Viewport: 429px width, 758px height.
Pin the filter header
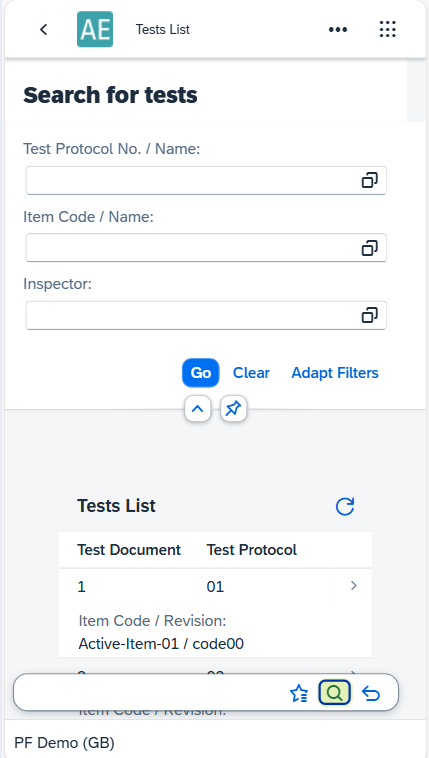click(x=234, y=409)
